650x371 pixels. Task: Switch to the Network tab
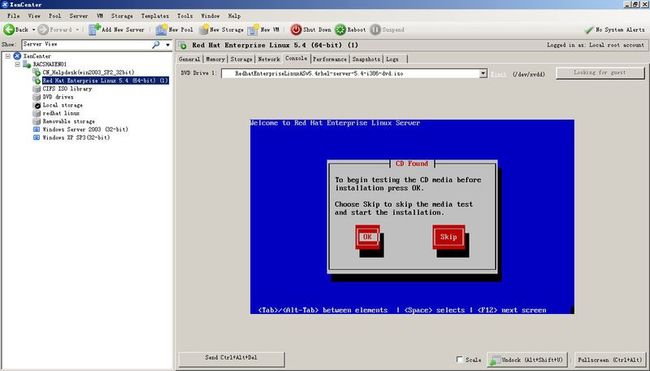[x=269, y=59]
